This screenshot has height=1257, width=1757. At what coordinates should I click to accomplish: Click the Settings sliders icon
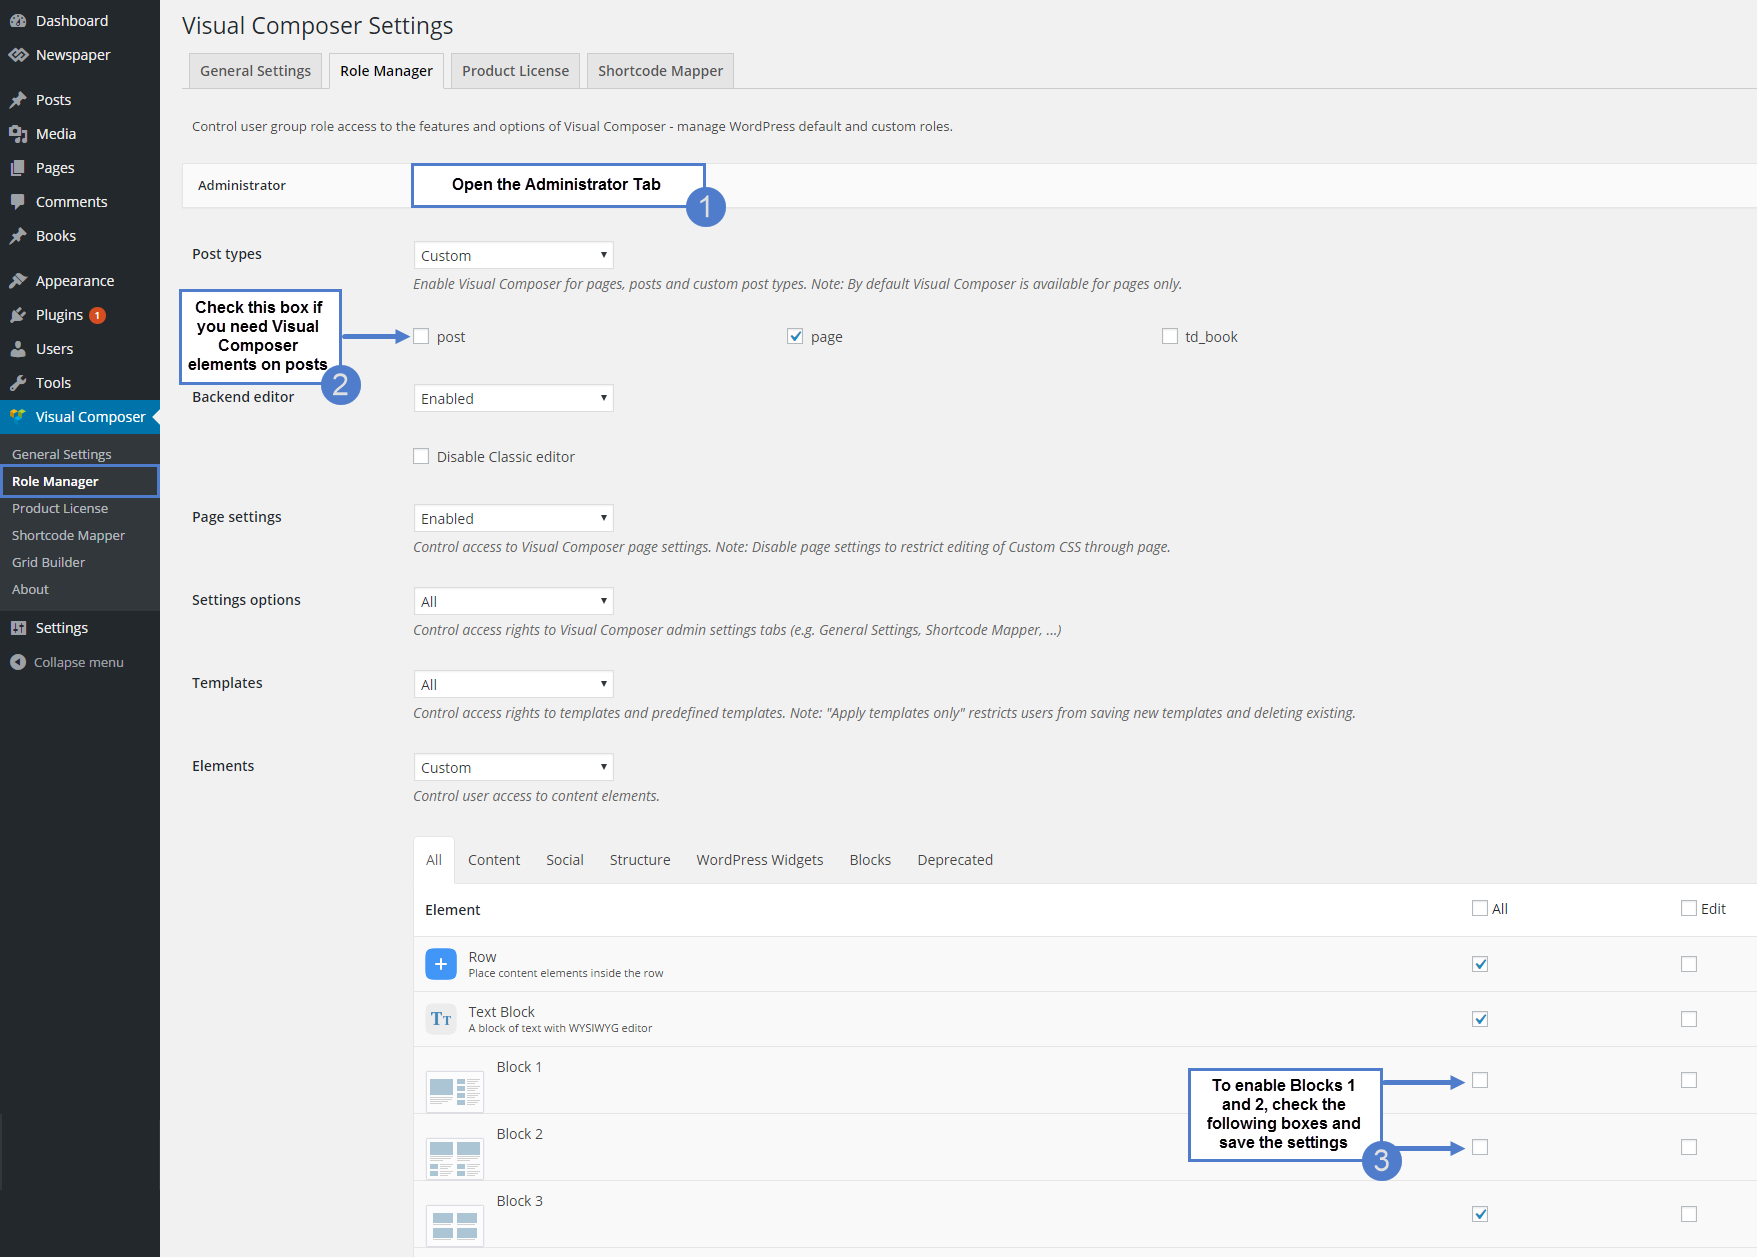tap(18, 628)
